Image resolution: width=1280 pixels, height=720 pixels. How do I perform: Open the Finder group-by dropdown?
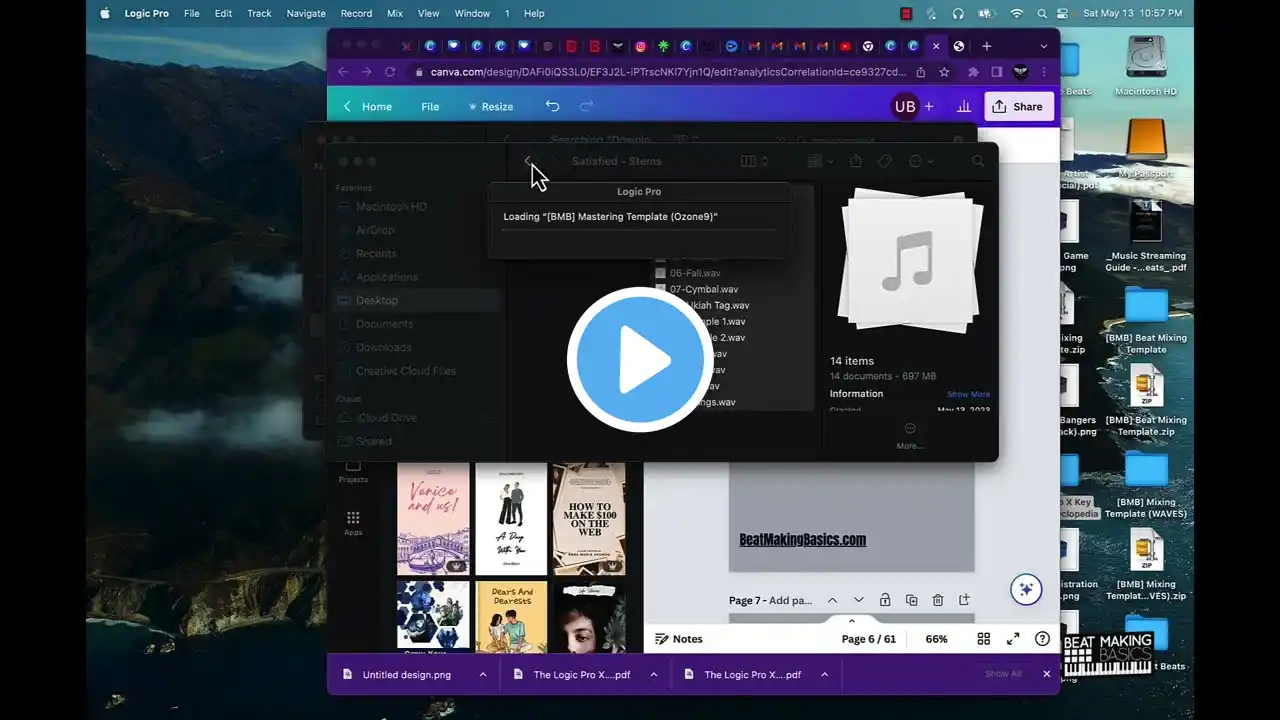coord(820,161)
